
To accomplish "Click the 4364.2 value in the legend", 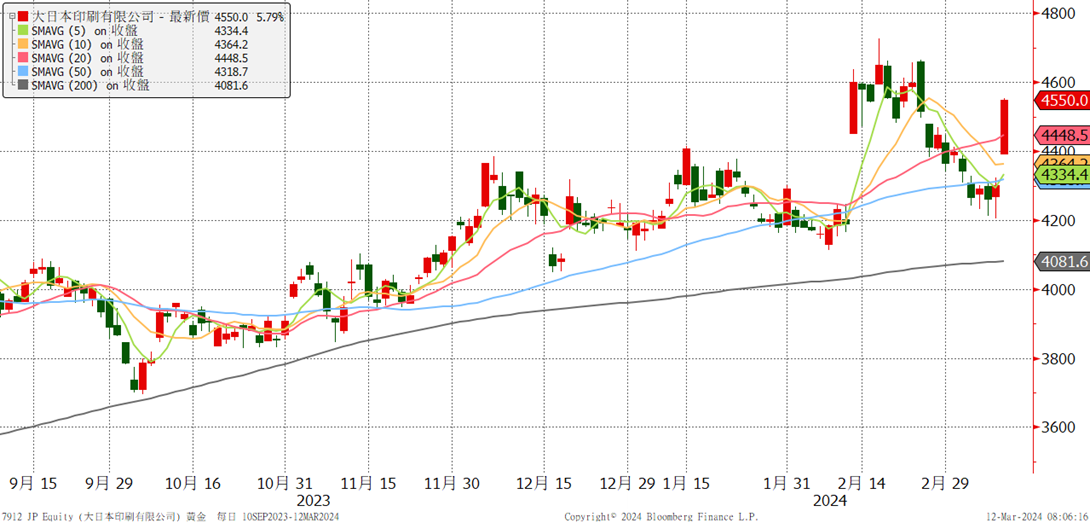I will point(231,45).
